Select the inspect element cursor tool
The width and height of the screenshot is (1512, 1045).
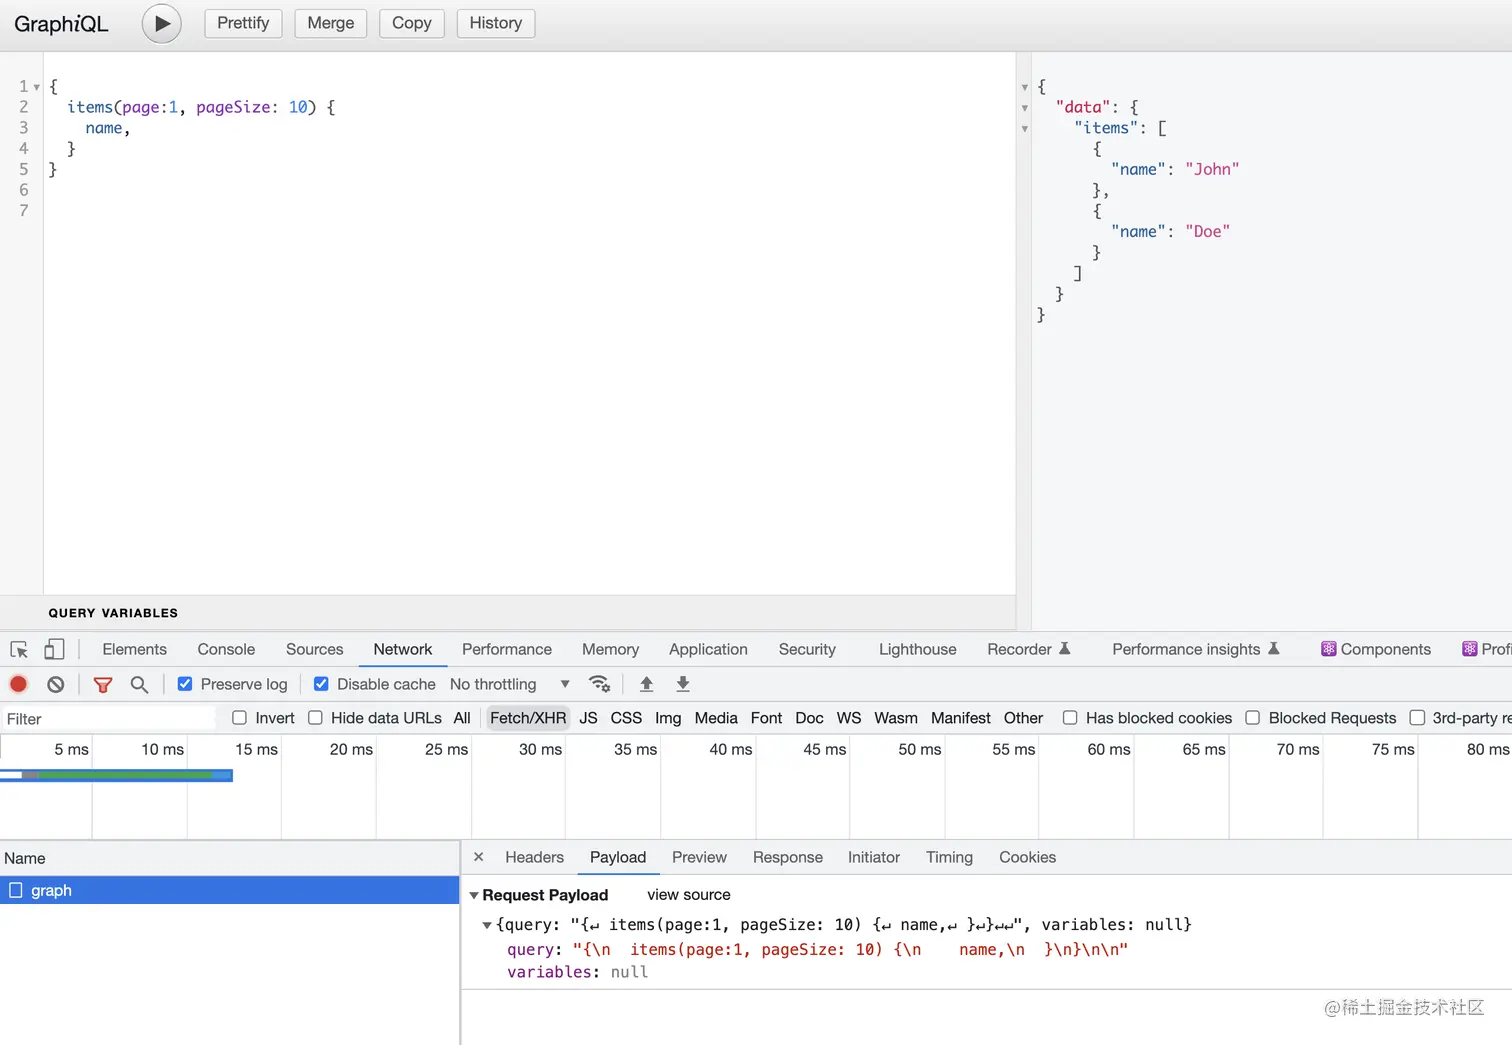tap(18, 649)
